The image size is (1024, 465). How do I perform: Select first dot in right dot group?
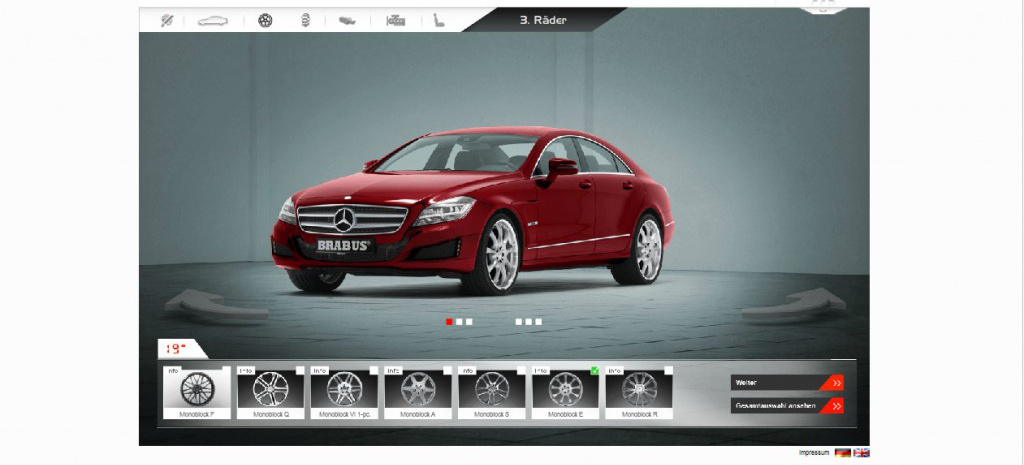click(x=519, y=321)
